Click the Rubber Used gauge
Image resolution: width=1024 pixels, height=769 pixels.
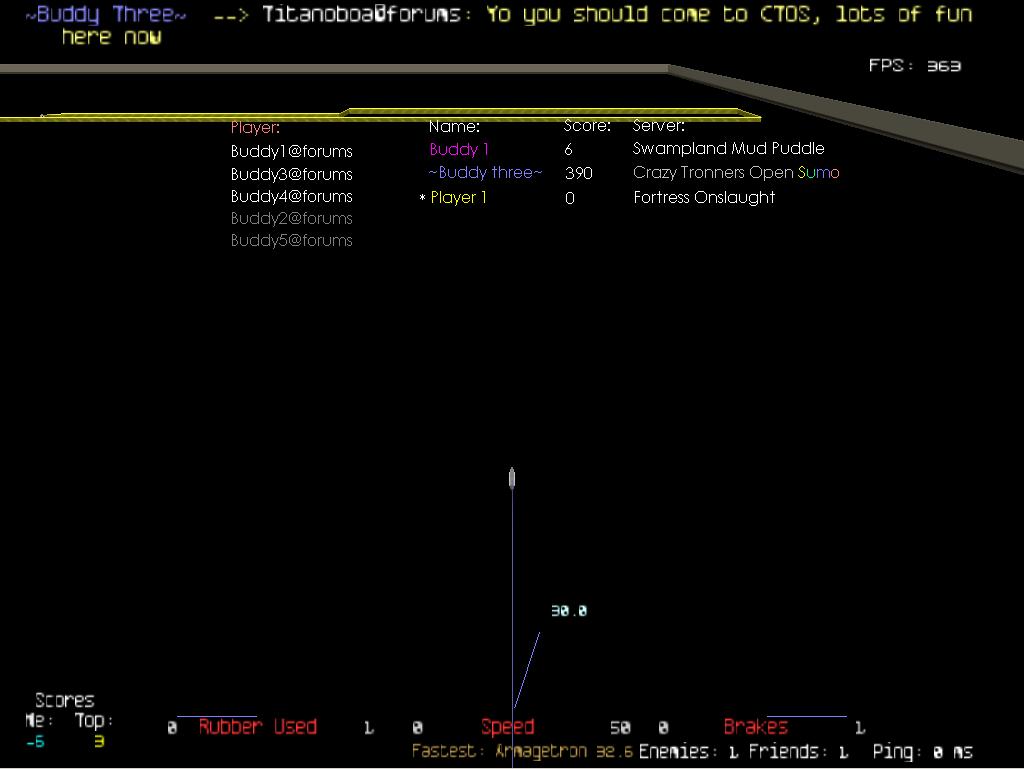[x=257, y=727]
